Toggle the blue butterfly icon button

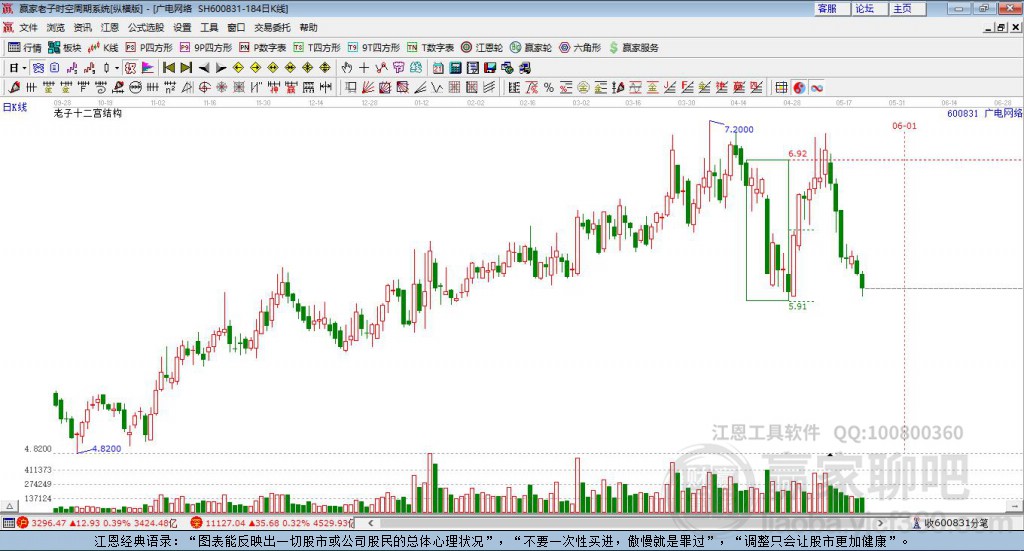click(x=39, y=68)
